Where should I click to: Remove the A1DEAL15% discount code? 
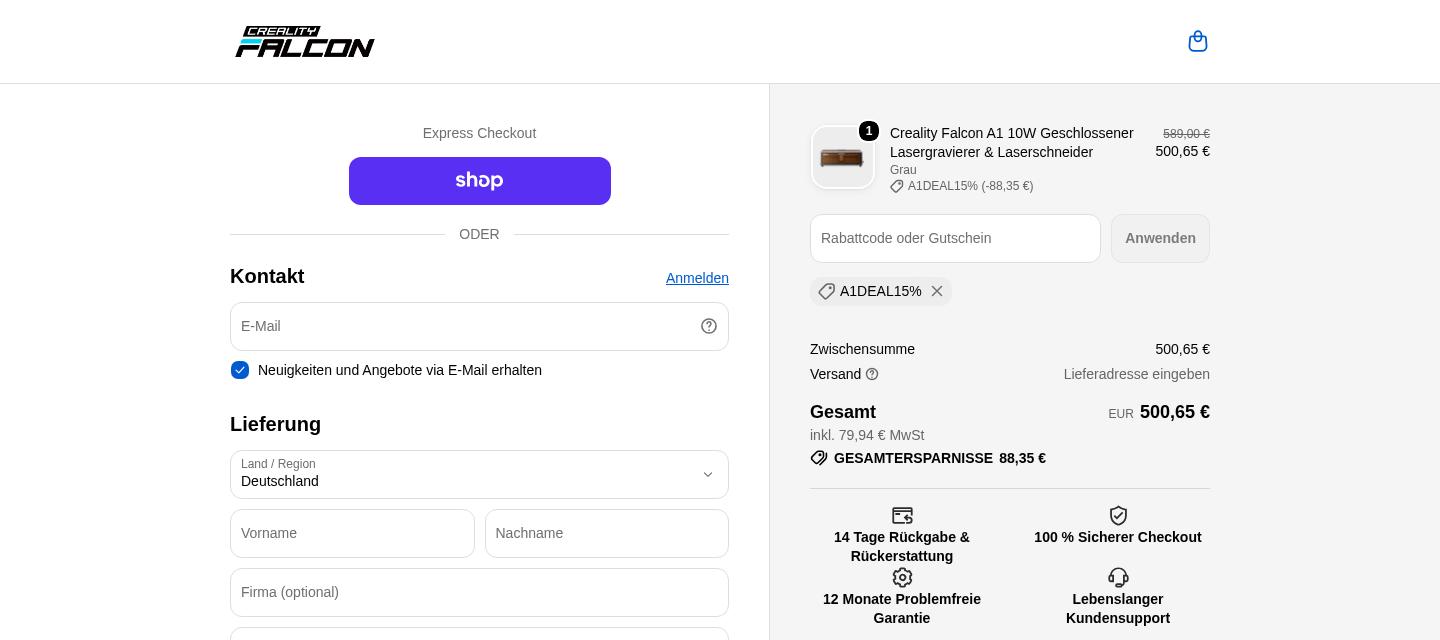[937, 291]
